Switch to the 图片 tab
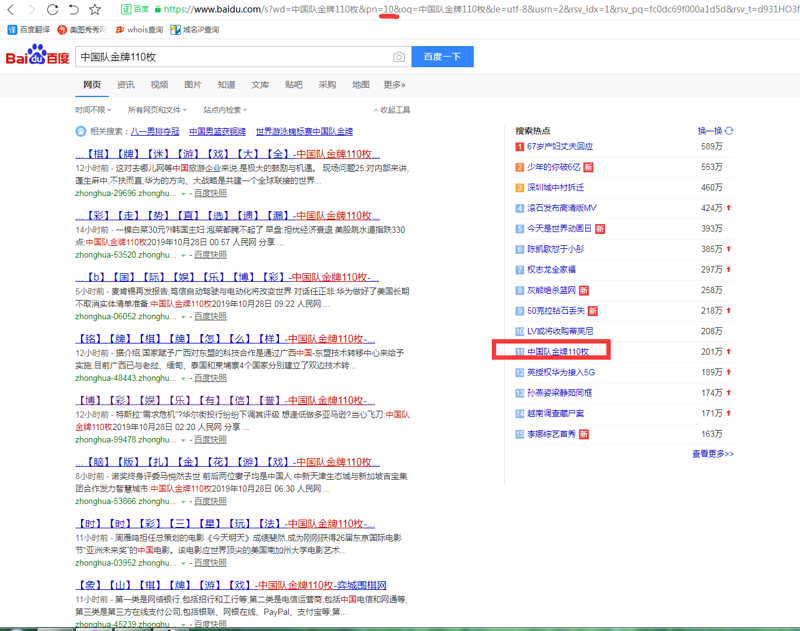 click(193, 85)
